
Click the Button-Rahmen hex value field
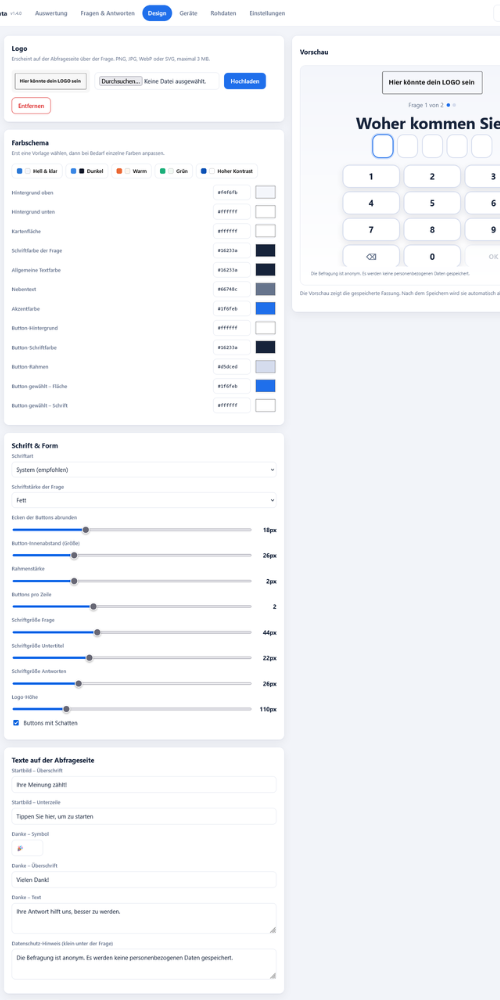pyautogui.click(x=232, y=367)
